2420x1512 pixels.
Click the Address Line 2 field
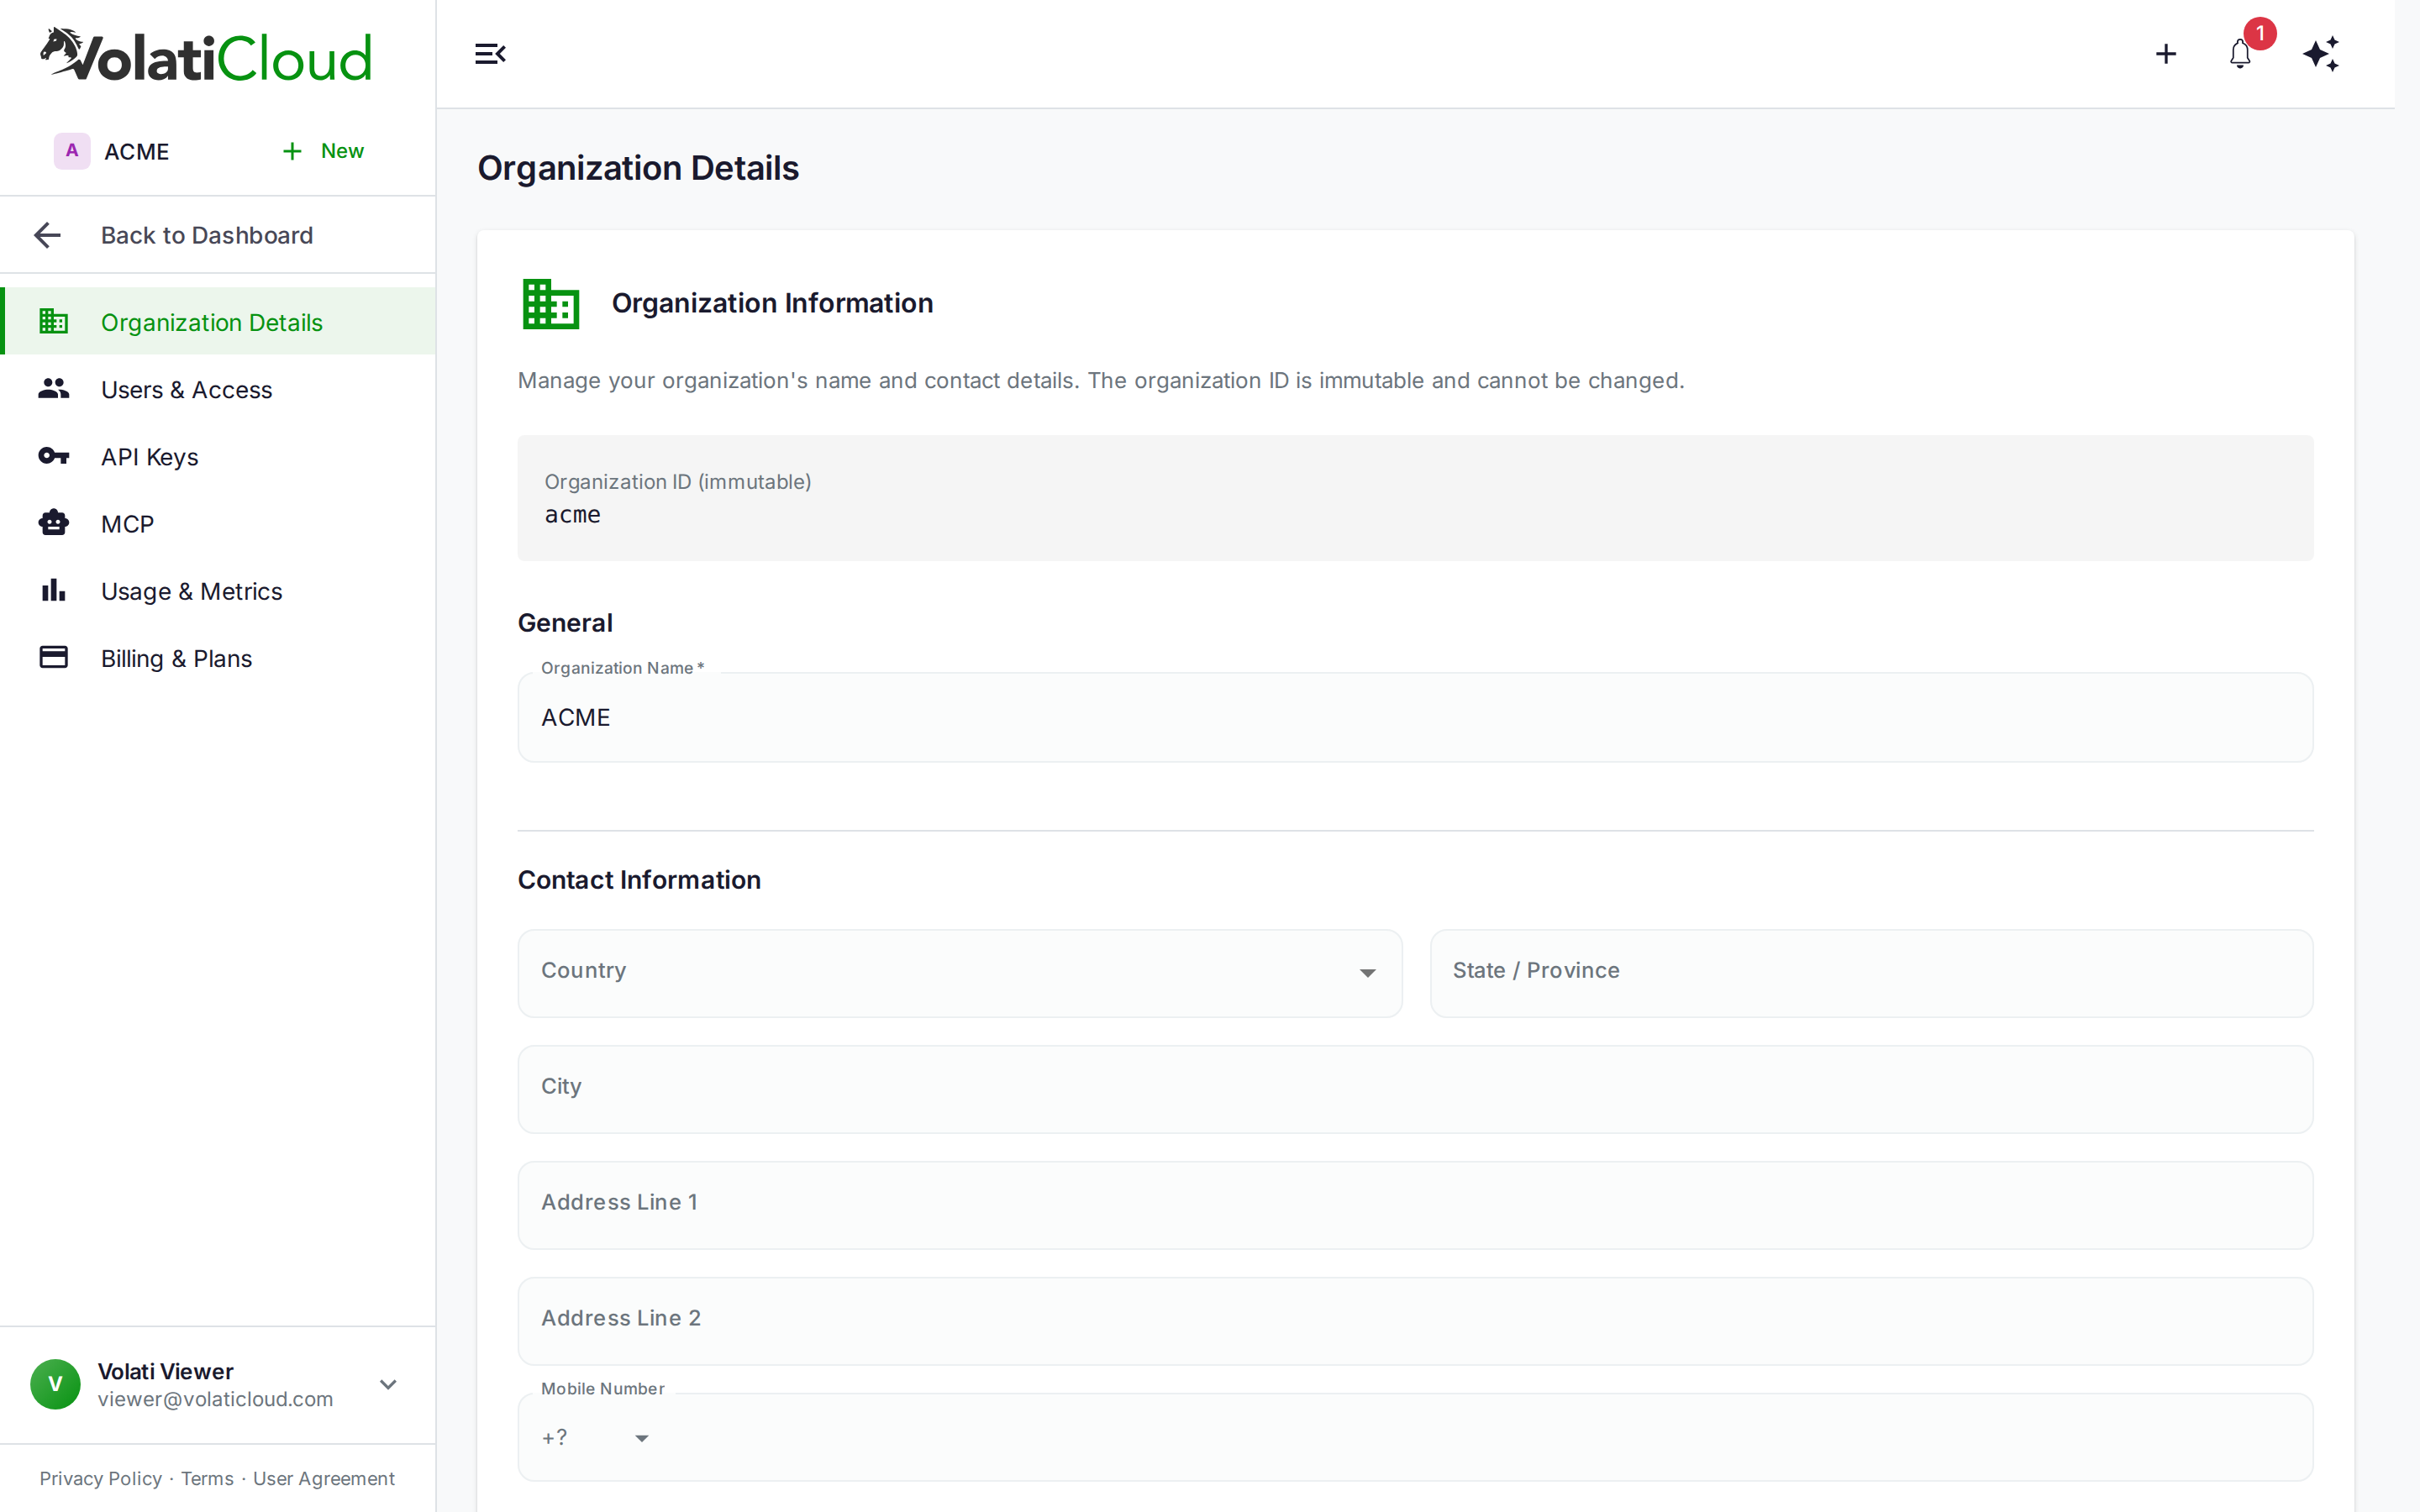pyautogui.click(x=1415, y=1321)
